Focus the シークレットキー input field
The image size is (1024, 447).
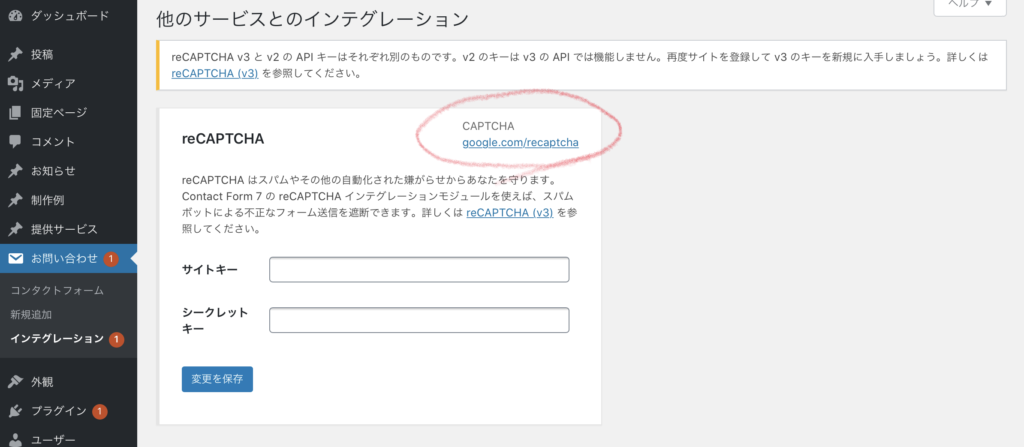click(419, 320)
